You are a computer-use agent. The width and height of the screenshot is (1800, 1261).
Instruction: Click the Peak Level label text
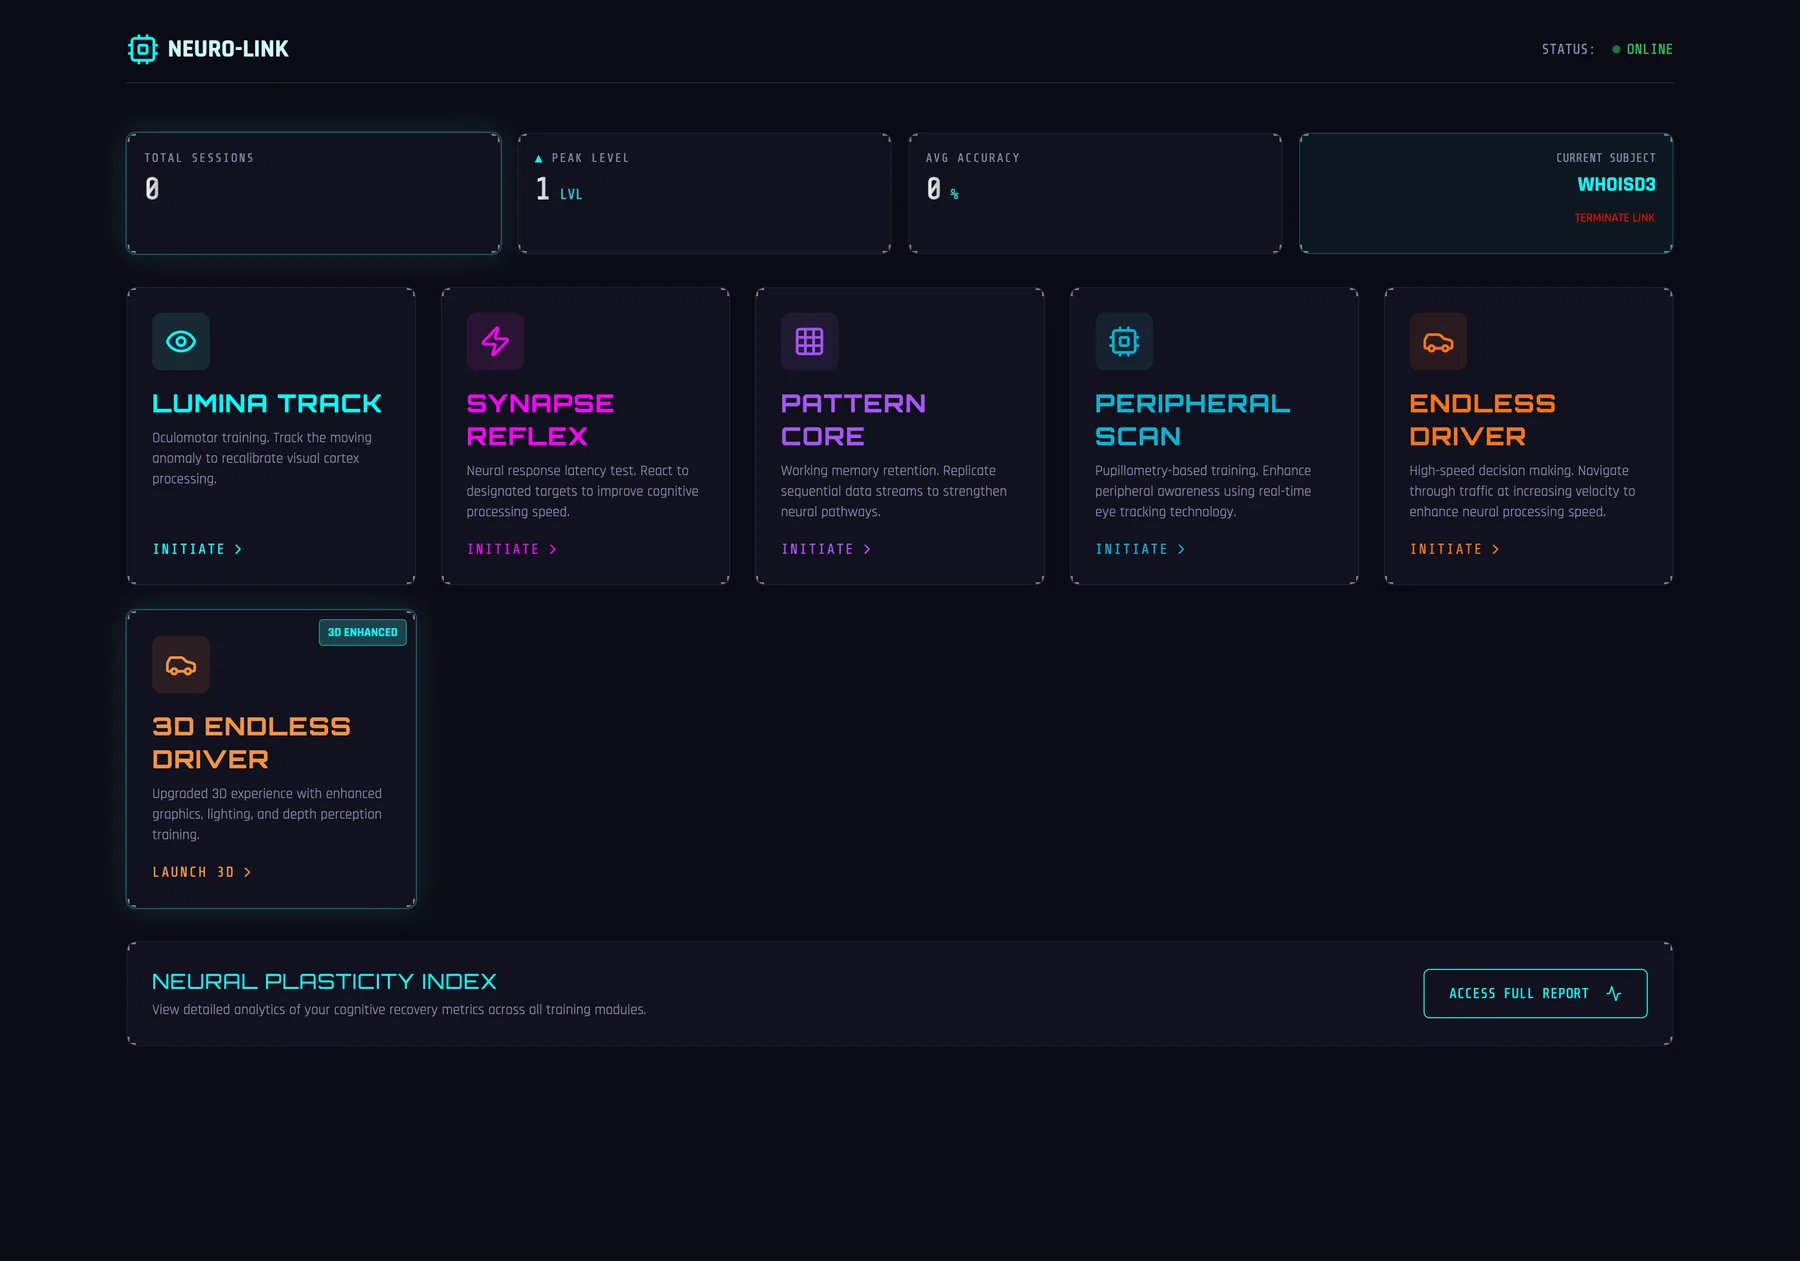pos(590,158)
